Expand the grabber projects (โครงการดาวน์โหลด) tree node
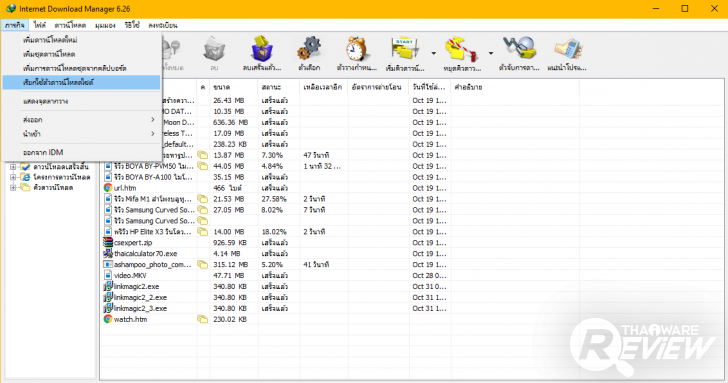The width and height of the screenshot is (728, 383). [x=13, y=177]
